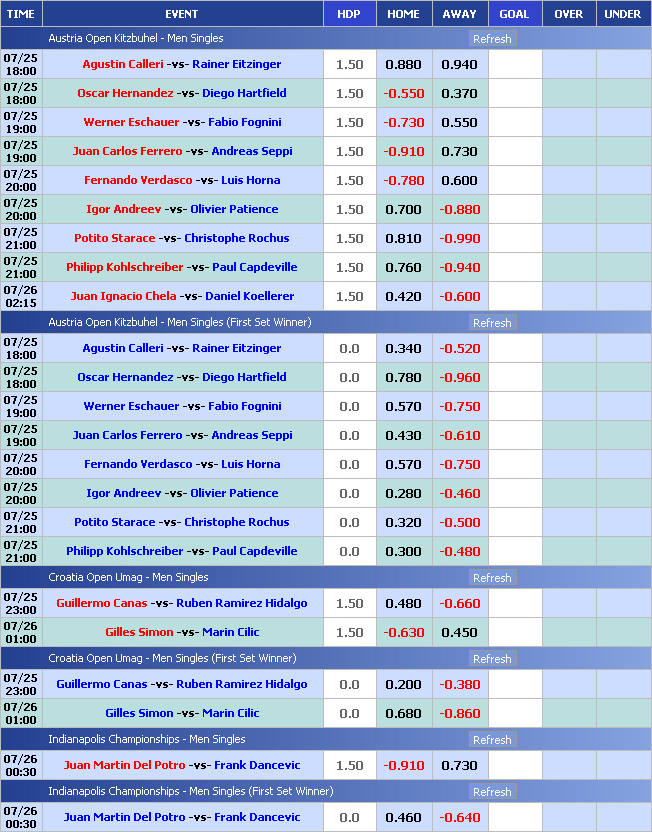
Task: Click the HDP column header
Action: tap(349, 14)
